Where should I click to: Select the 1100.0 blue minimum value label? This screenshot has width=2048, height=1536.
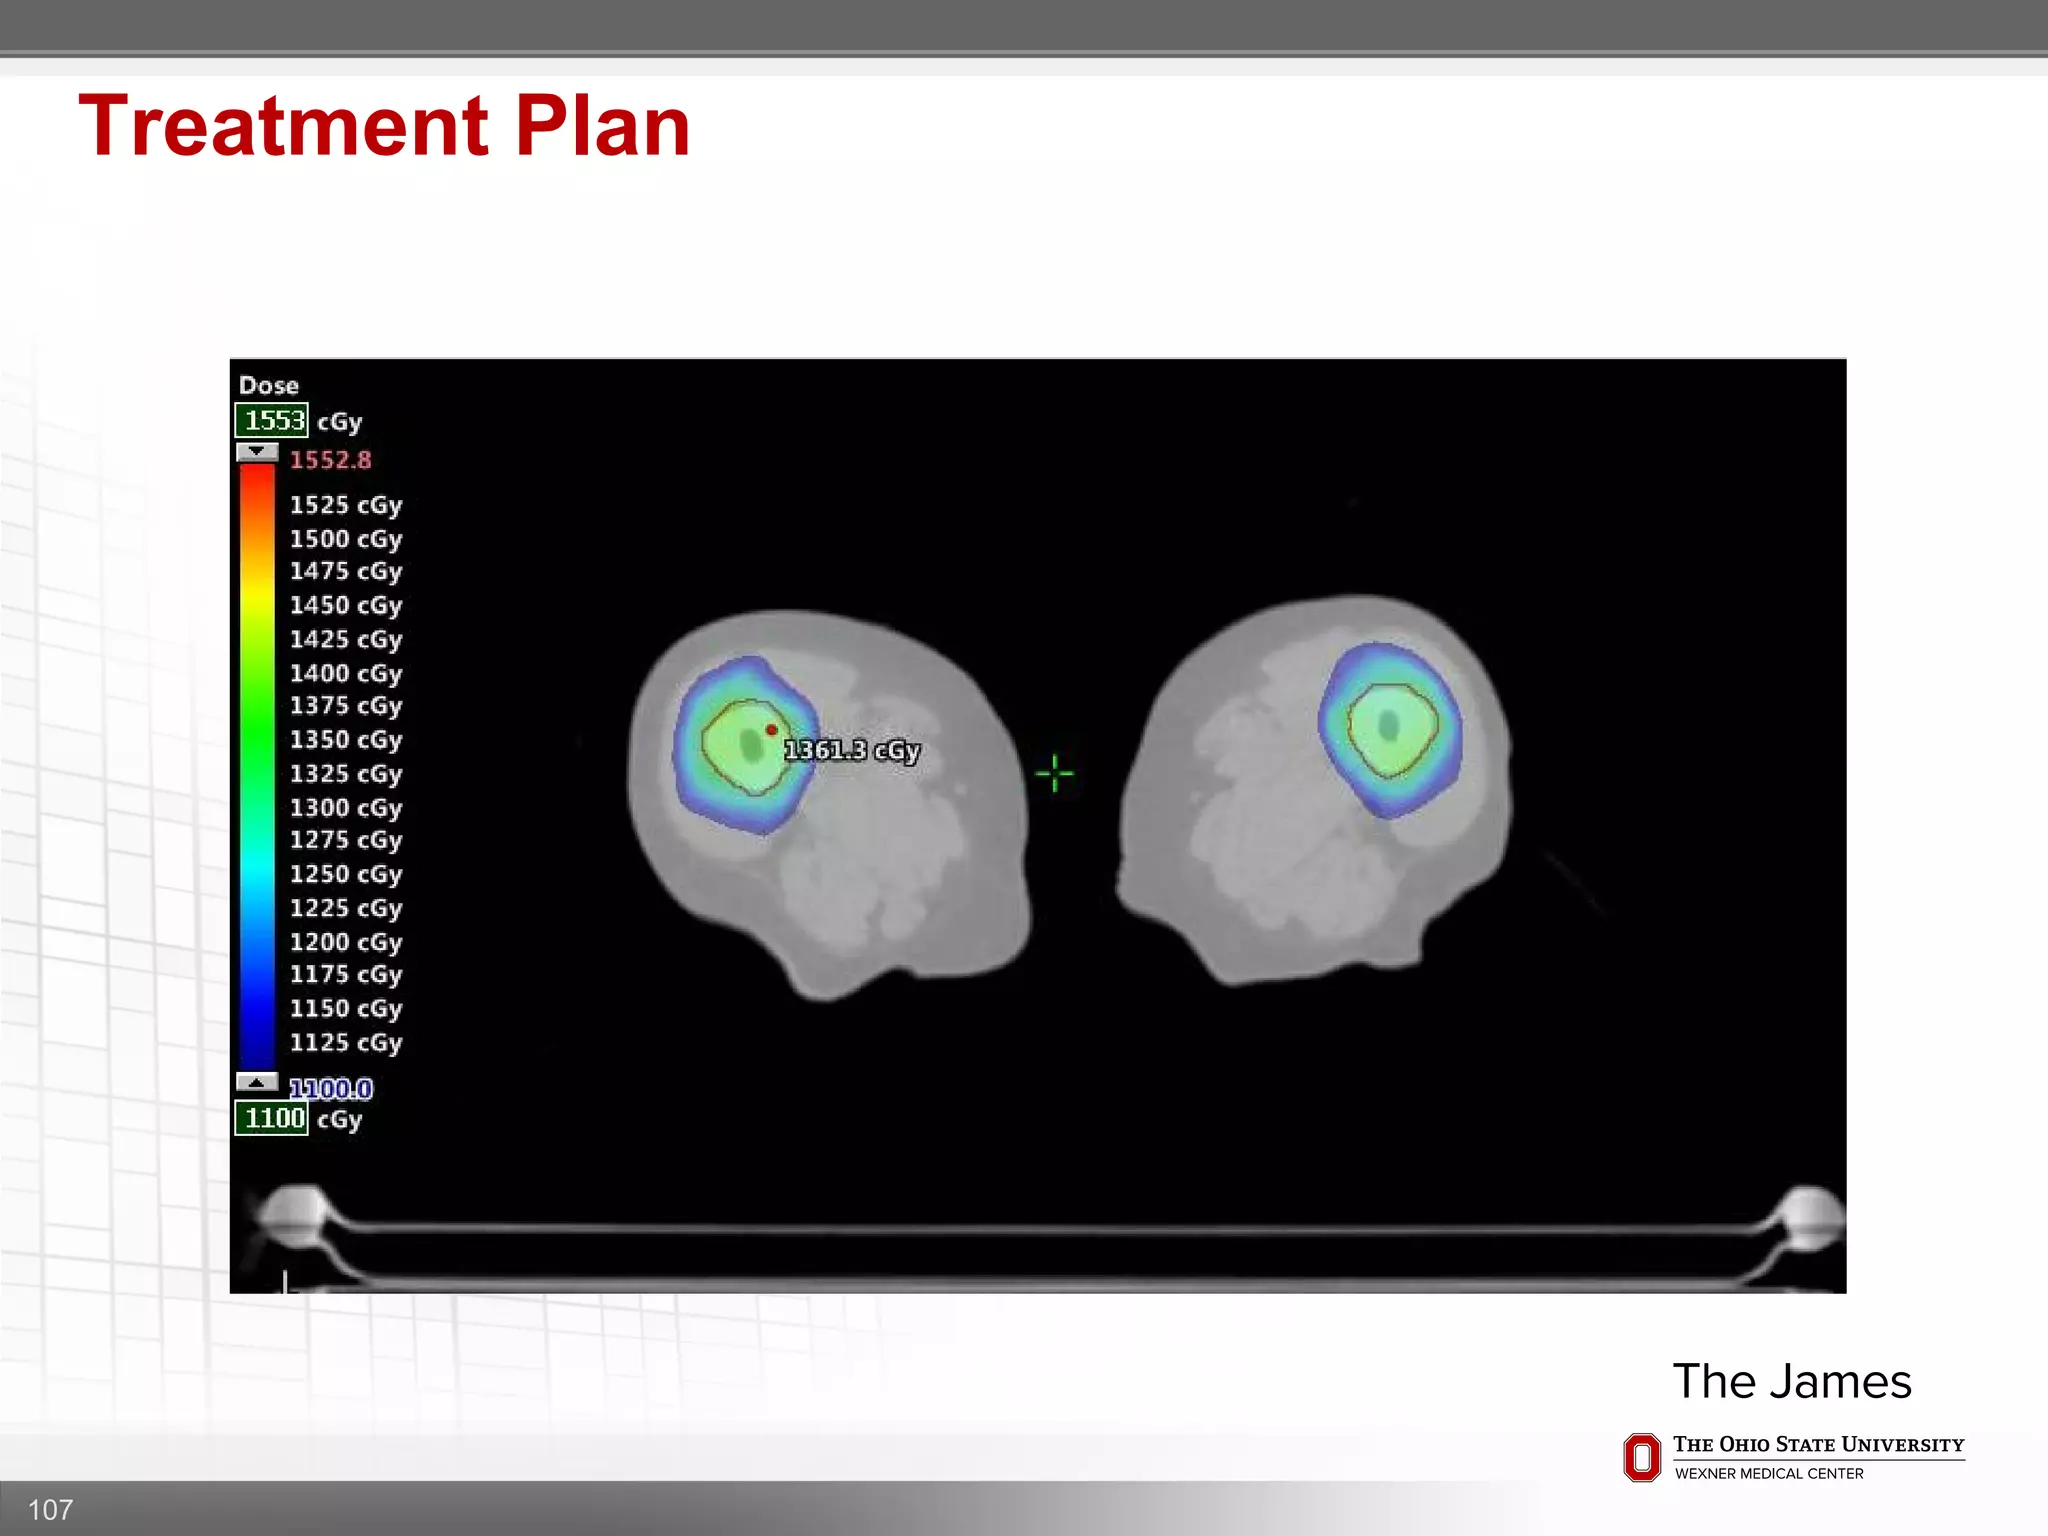(331, 1088)
